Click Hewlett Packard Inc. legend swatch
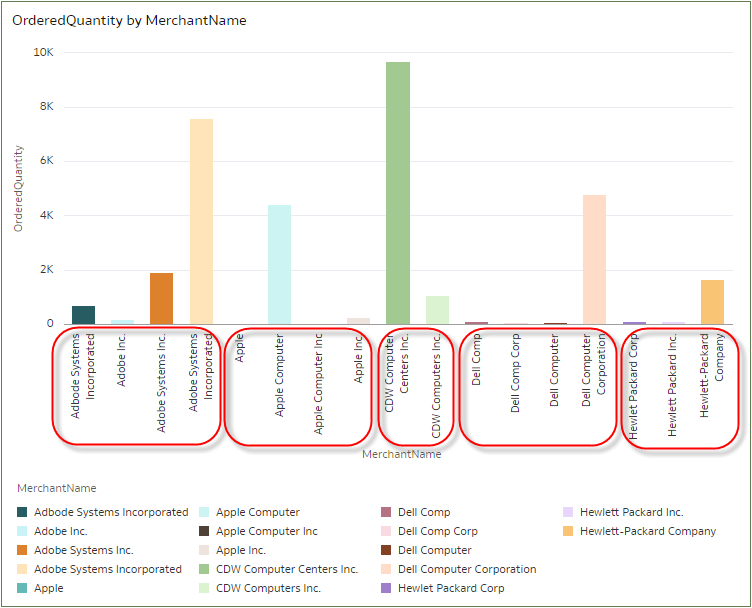This screenshot has width=752, height=608. tap(568, 512)
